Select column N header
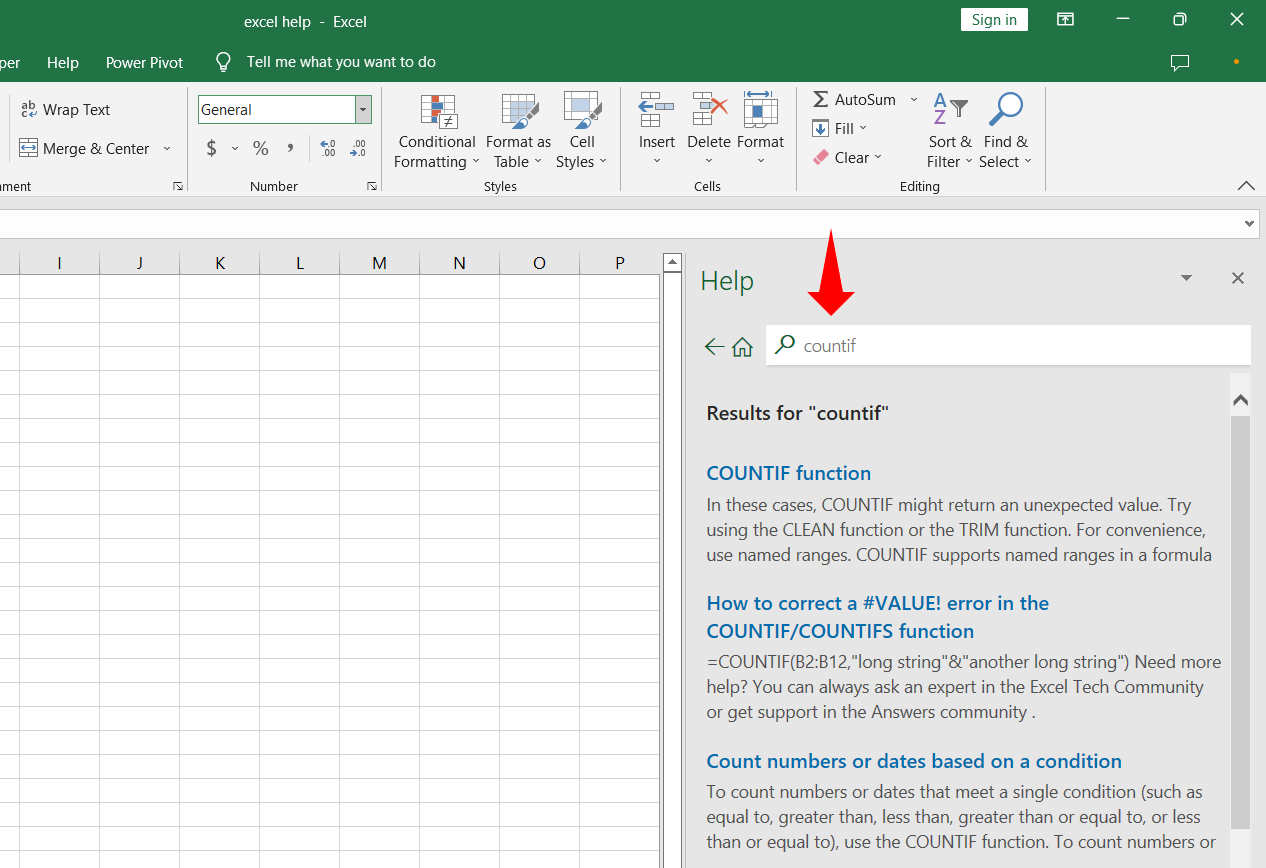The width and height of the screenshot is (1266, 868). [x=459, y=263]
